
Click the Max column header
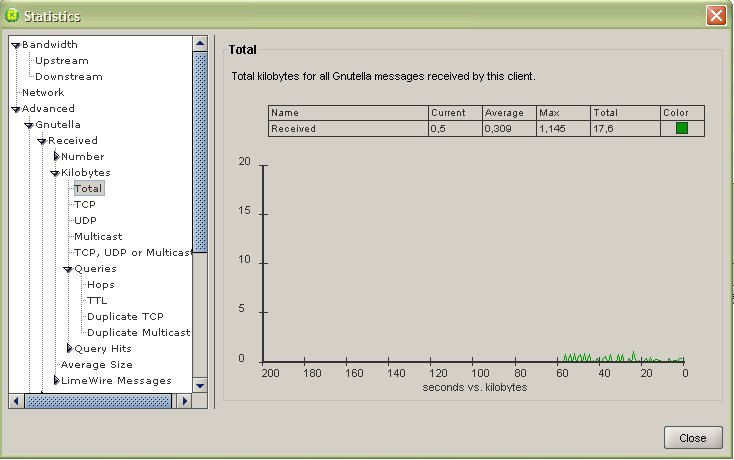click(564, 113)
